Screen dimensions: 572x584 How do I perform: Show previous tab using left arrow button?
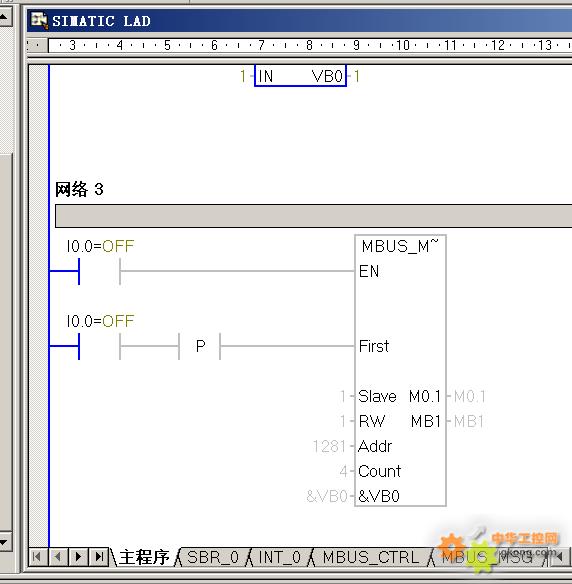[57, 557]
